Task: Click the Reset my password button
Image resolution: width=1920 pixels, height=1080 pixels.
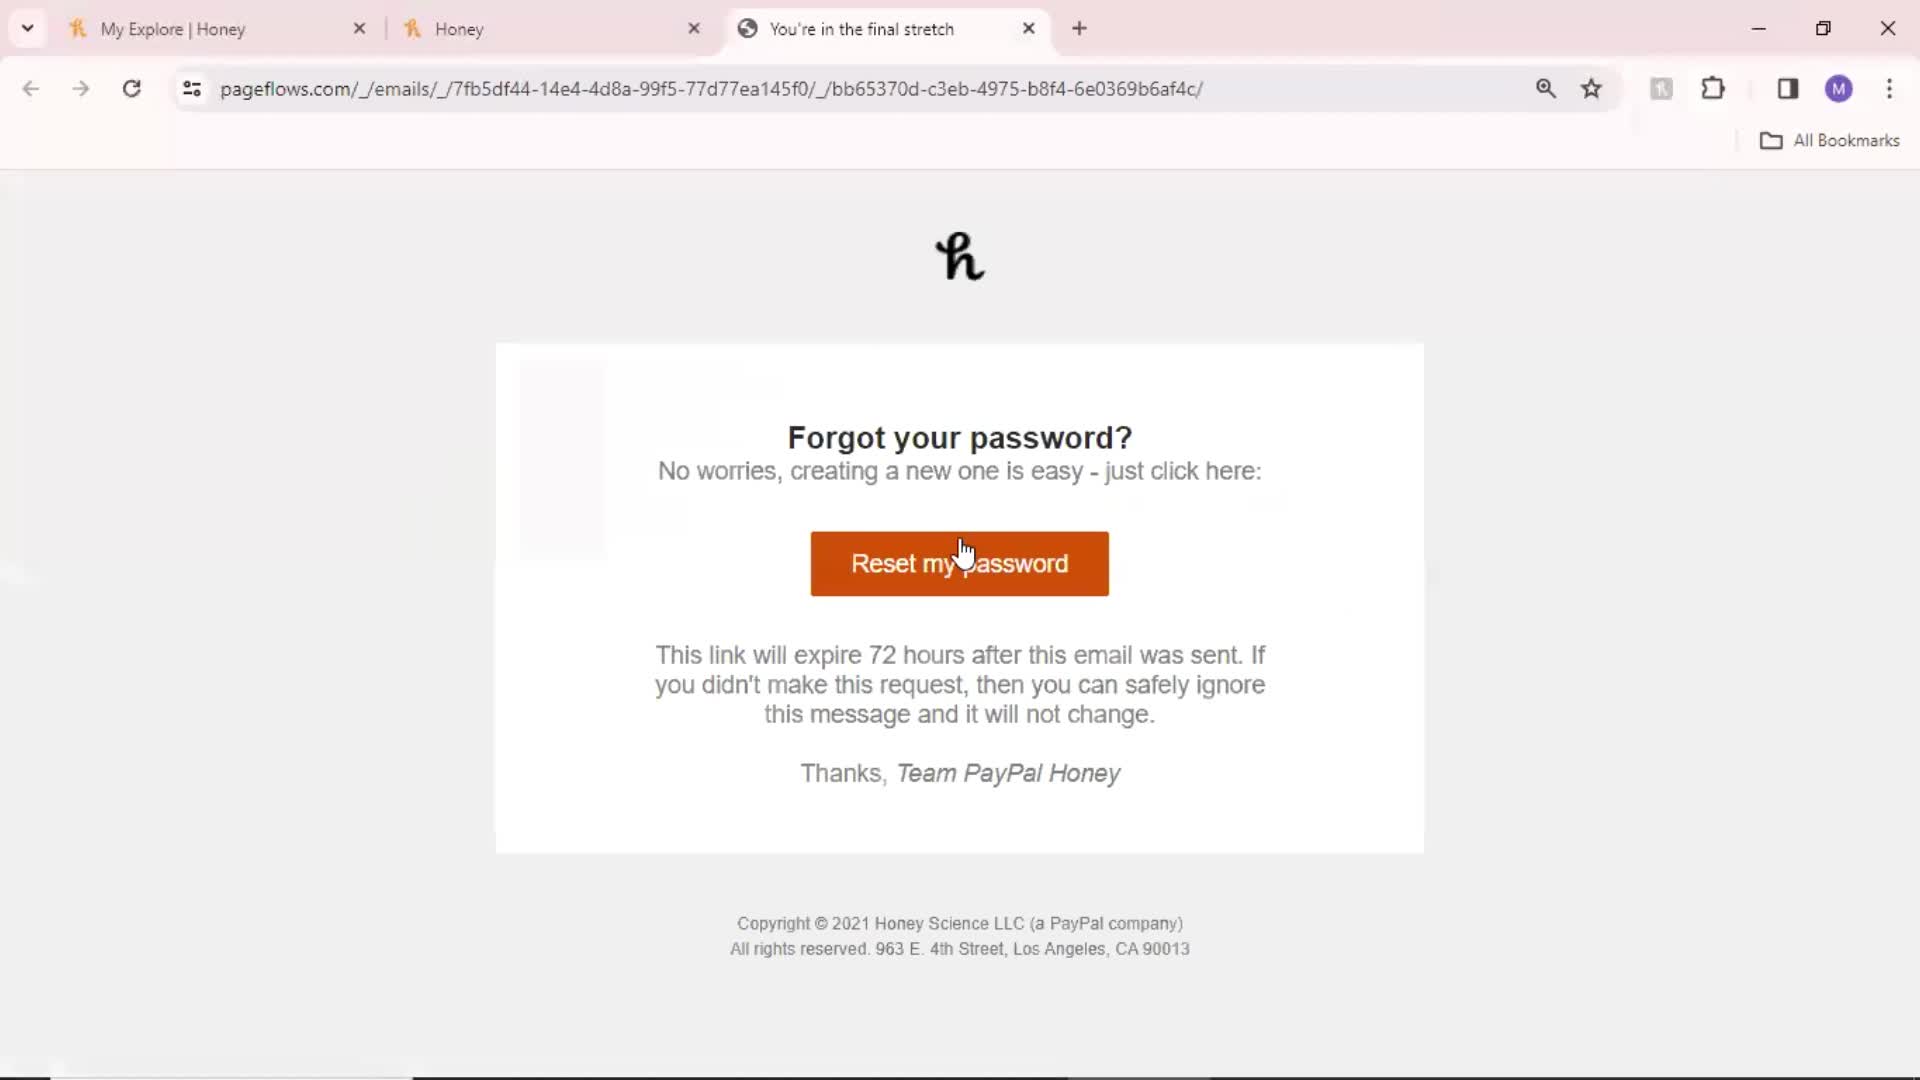Action: pos(960,563)
